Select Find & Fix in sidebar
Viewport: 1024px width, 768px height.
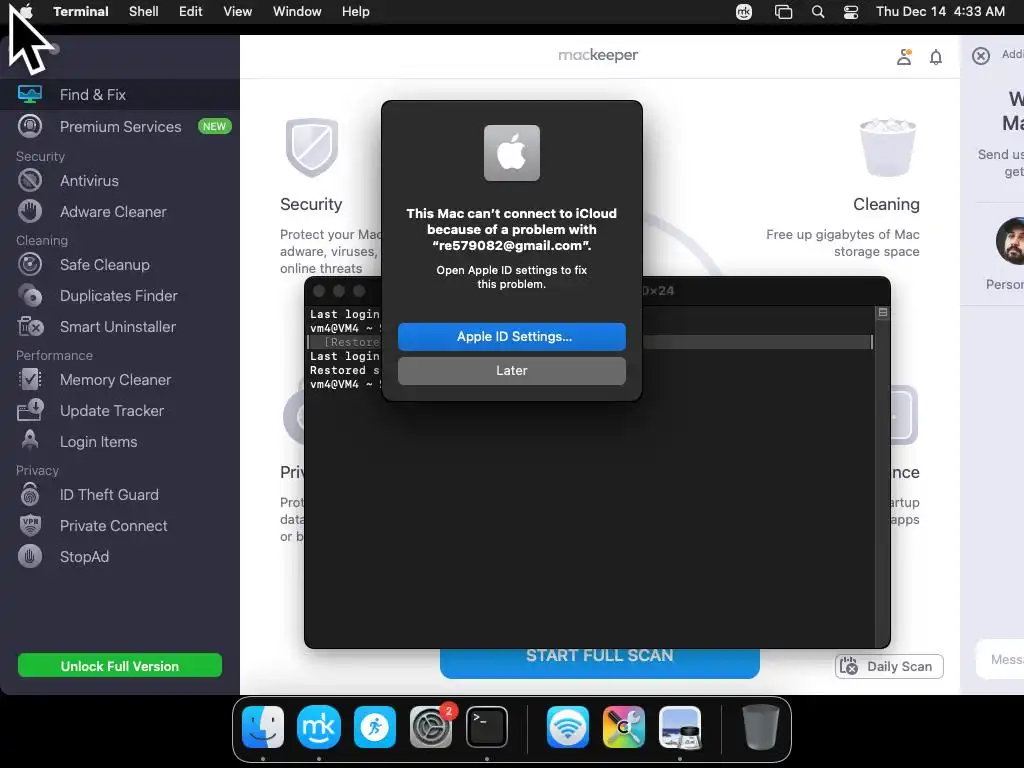(120, 95)
